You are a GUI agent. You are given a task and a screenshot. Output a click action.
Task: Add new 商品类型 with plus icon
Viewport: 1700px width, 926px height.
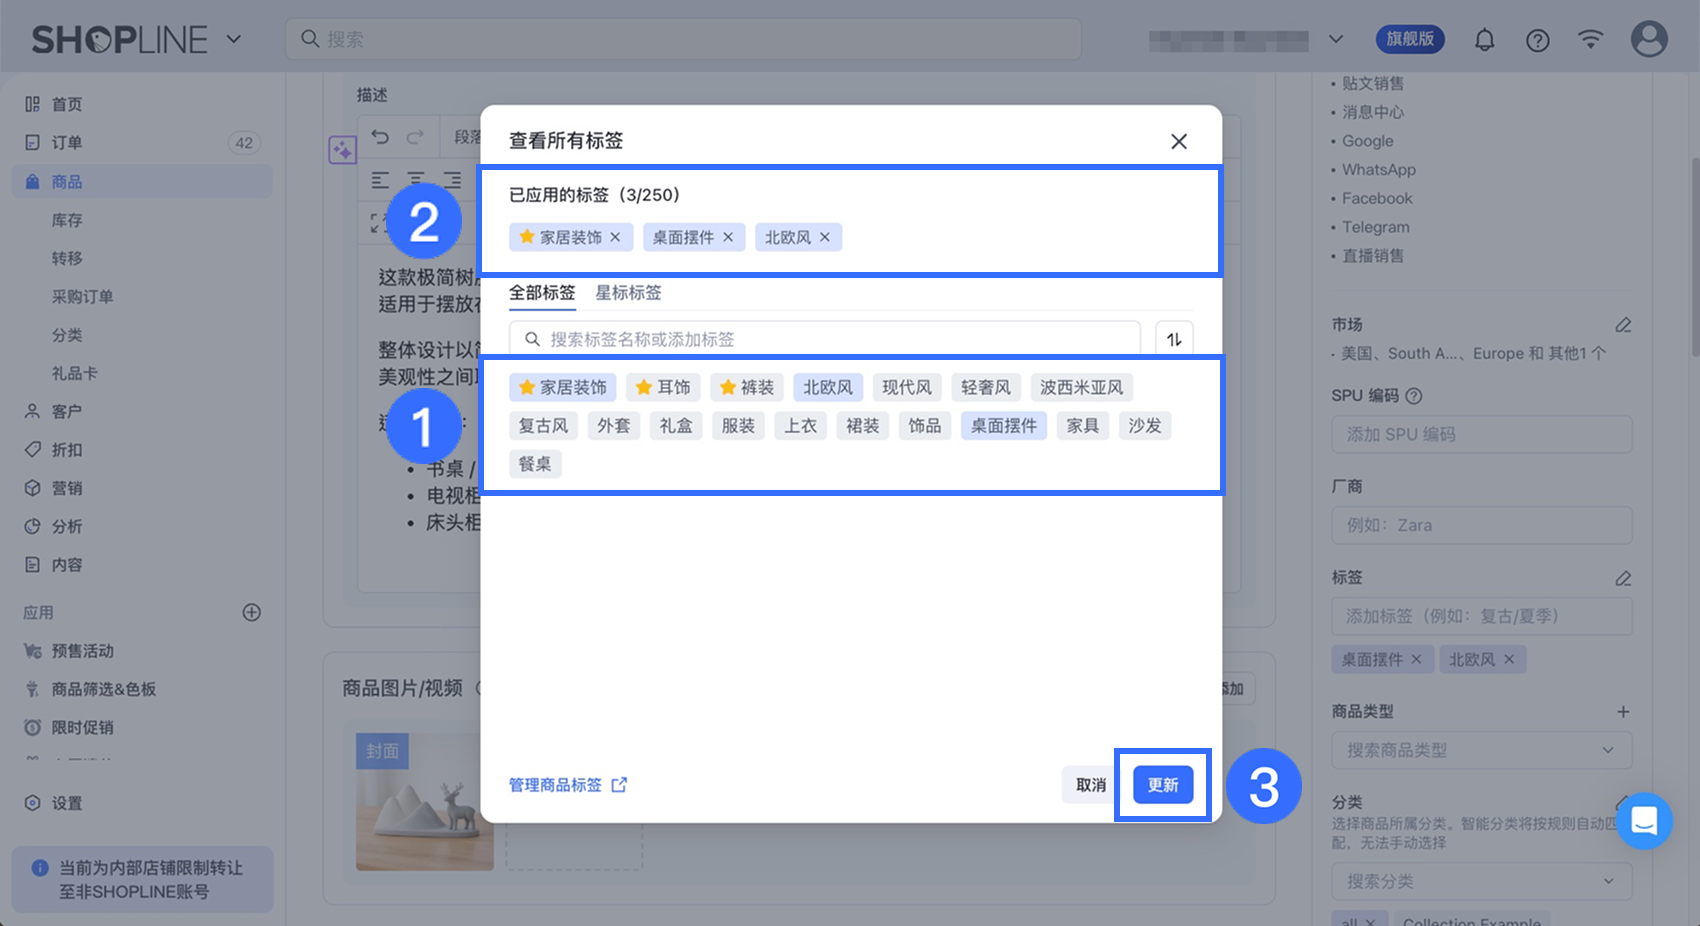pos(1623,712)
